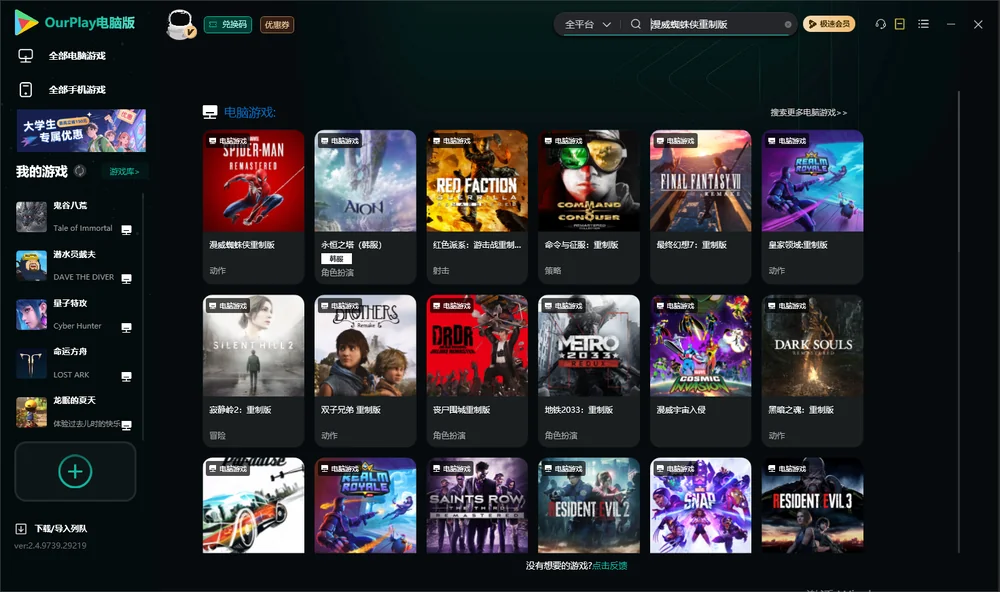Click PC icon next to 鬼谷八荒

126,230
